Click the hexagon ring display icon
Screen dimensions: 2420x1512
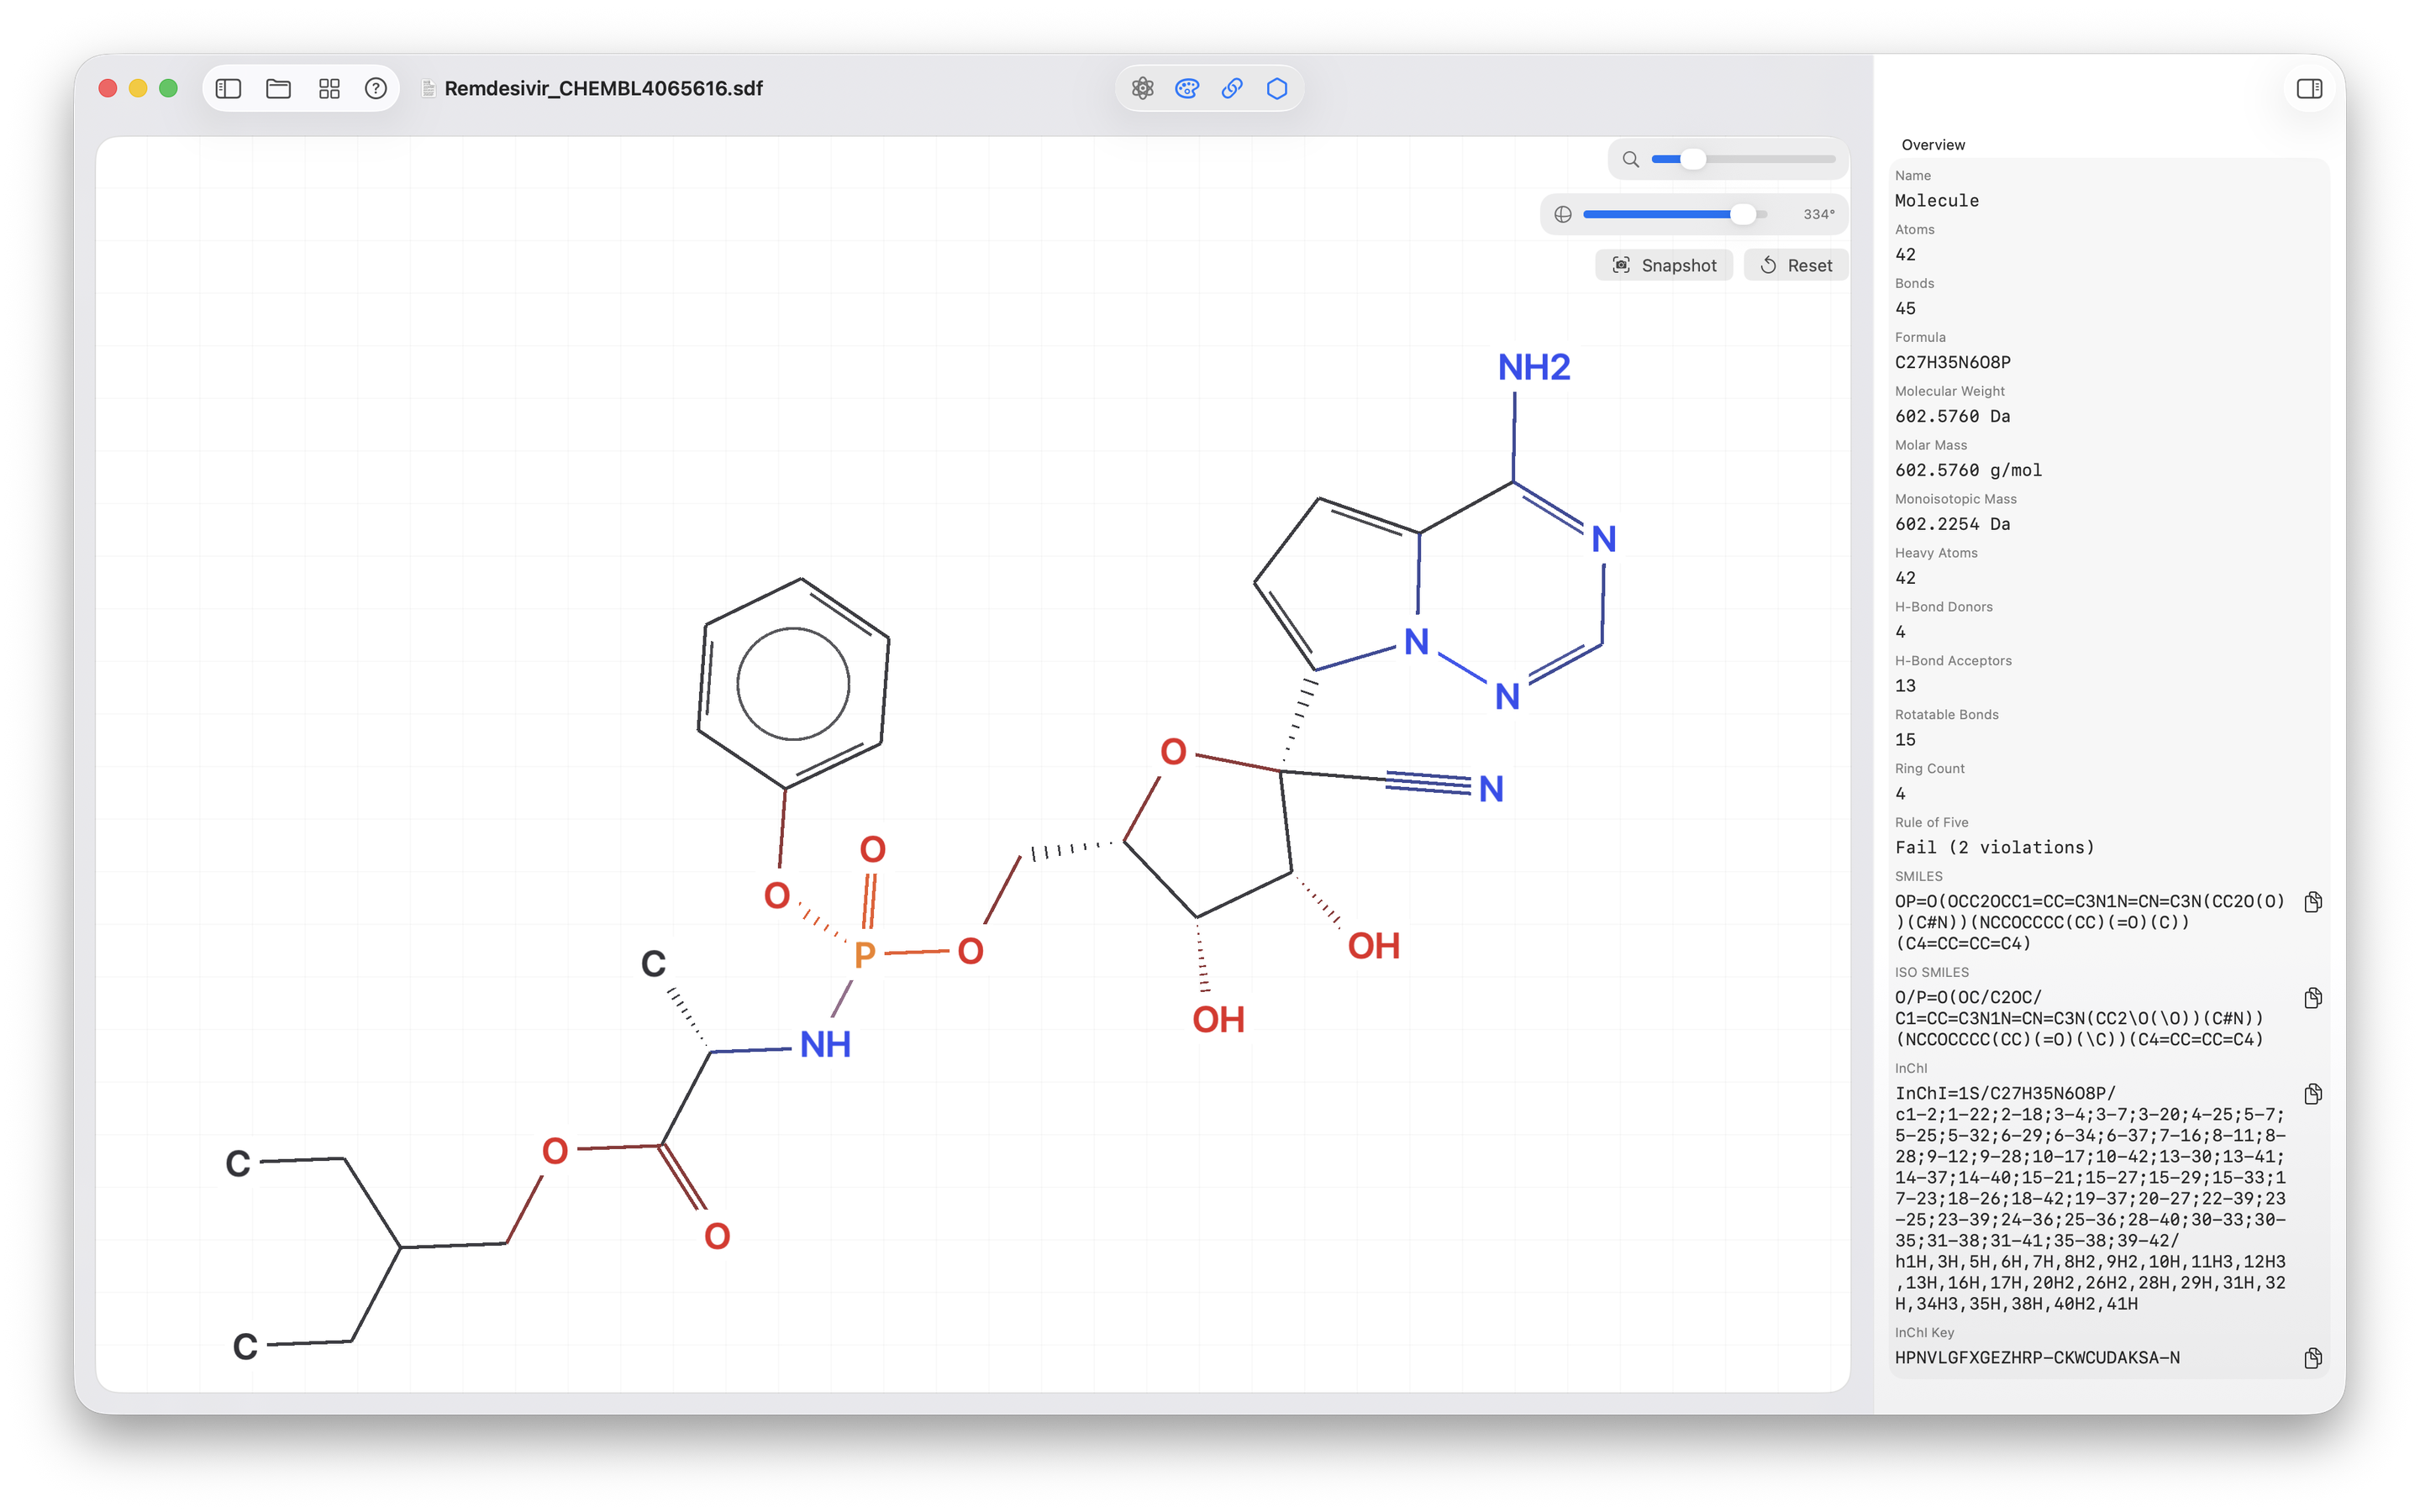[1277, 89]
